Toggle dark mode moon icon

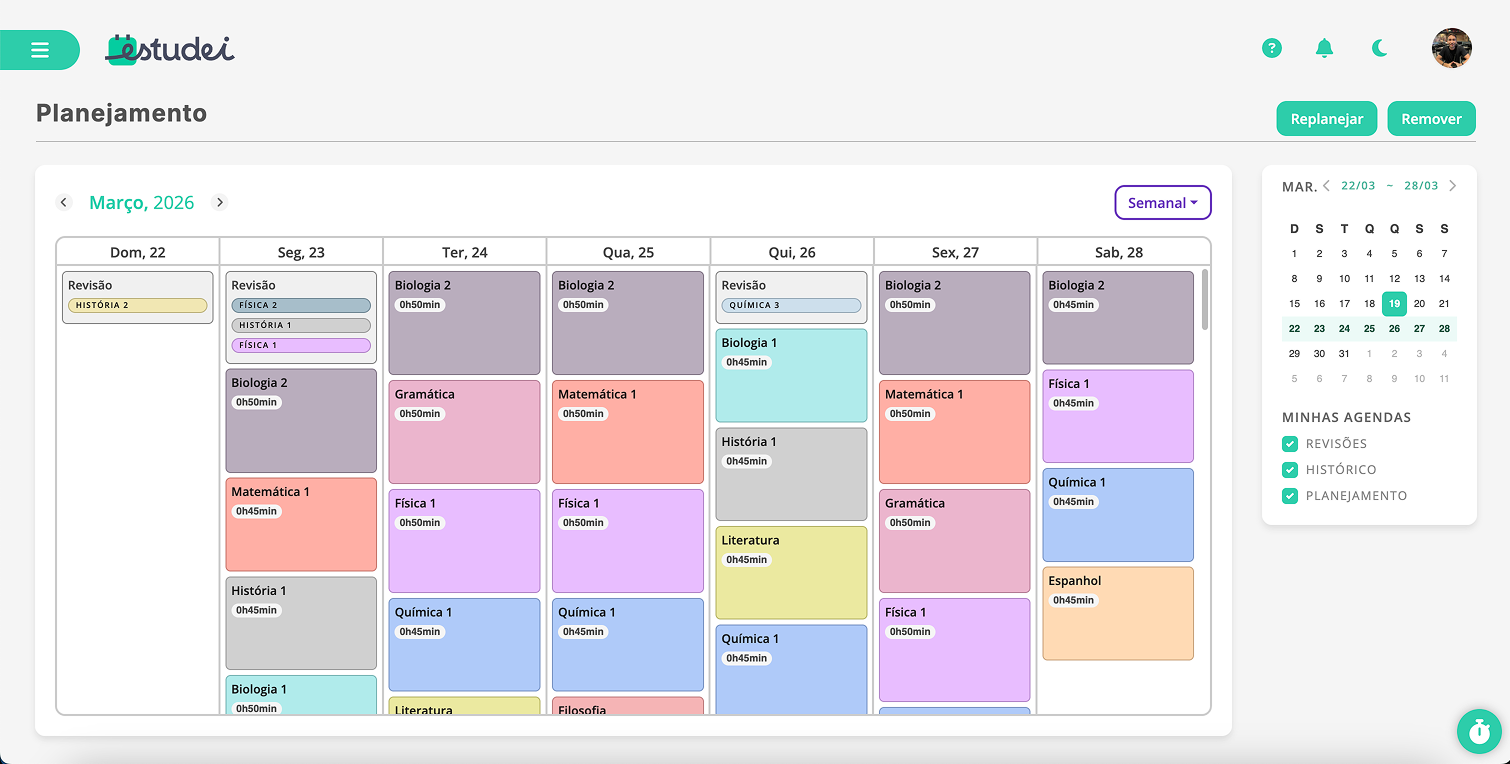coord(1380,48)
